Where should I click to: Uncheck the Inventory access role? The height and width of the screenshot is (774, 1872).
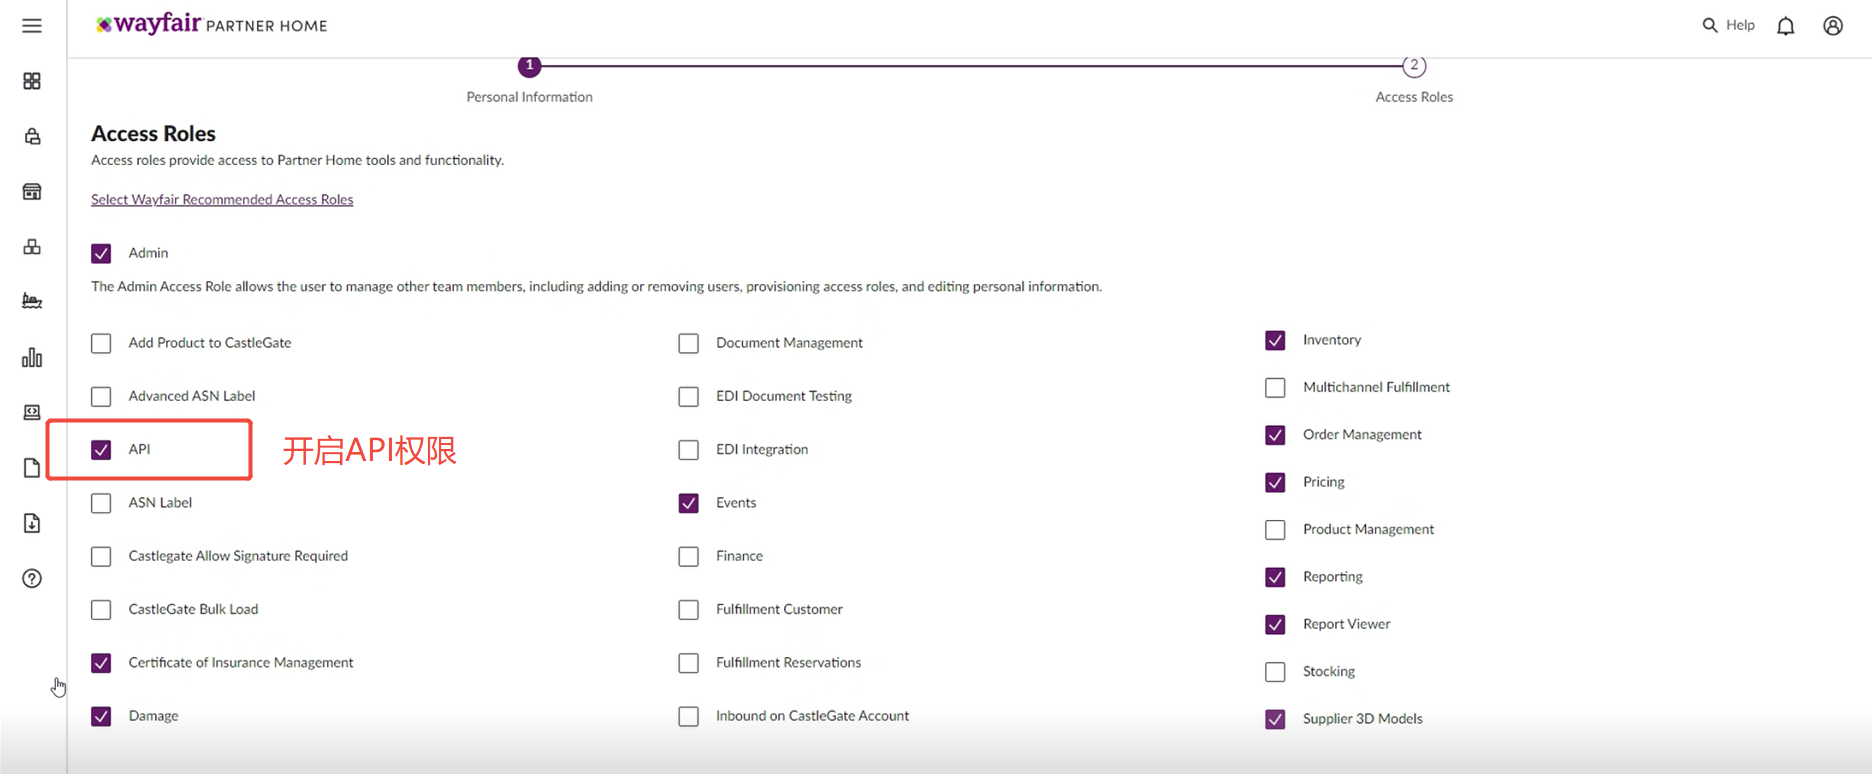[x=1275, y=341]
